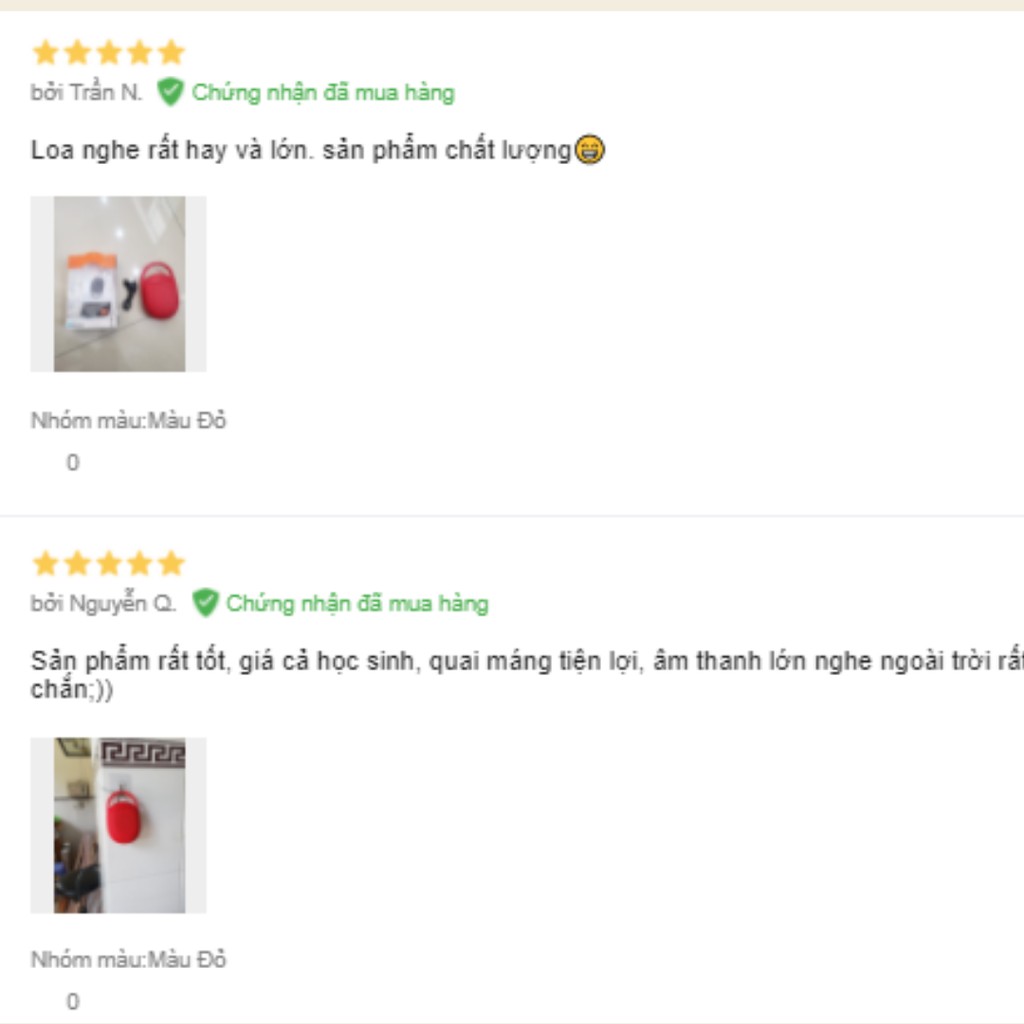
Task: Select the leftmost star of Trần N.'s rating
Action: point(46,52)
